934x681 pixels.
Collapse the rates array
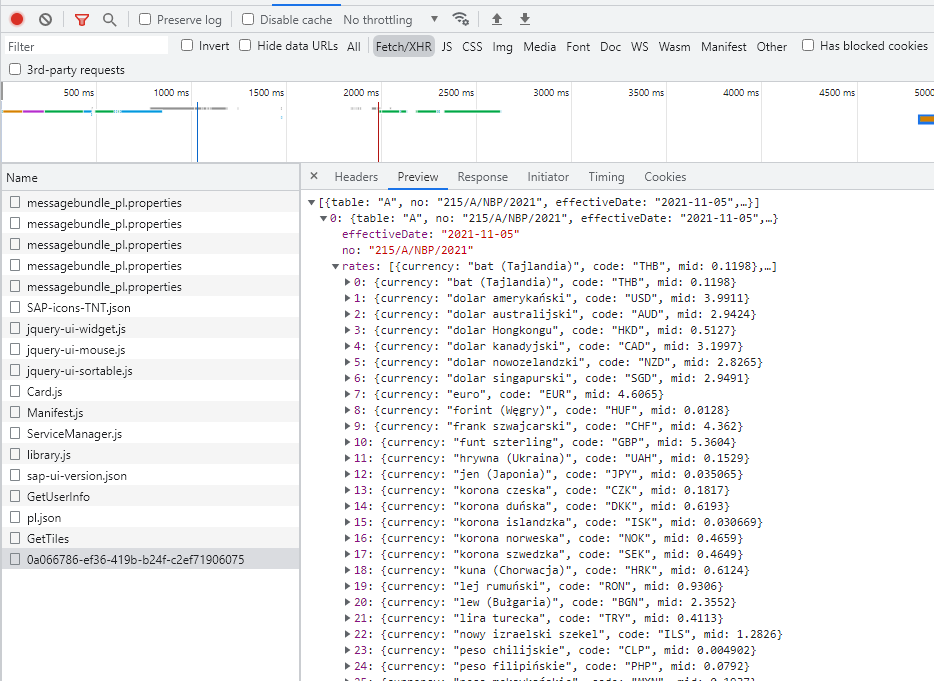click(335, 266)
